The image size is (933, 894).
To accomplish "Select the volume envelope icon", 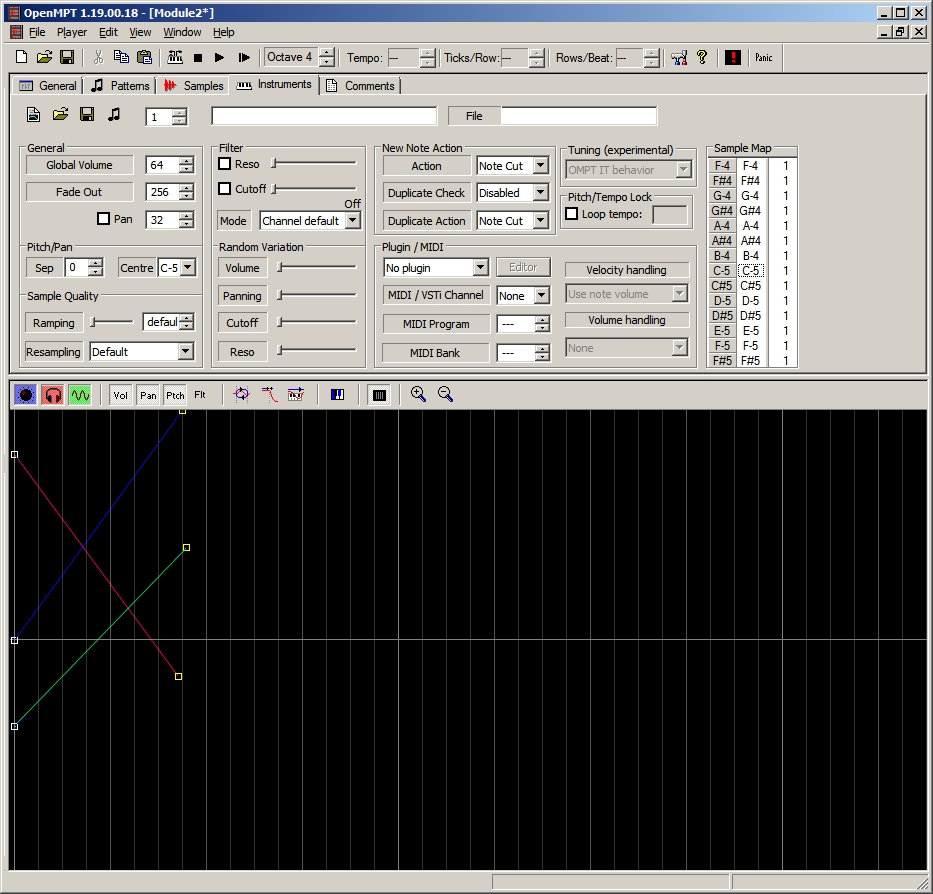I will (x=26, y=395).
